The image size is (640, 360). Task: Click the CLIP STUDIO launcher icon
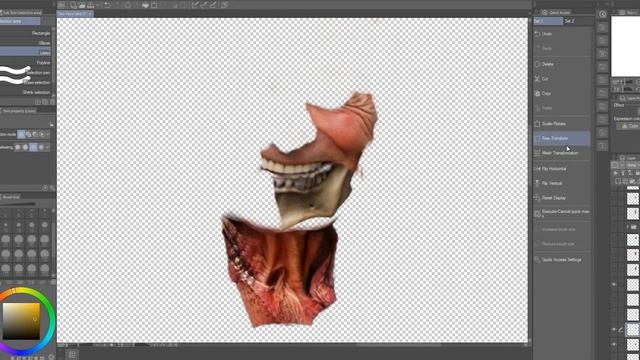pyautogui.click(x=61, y=5)
